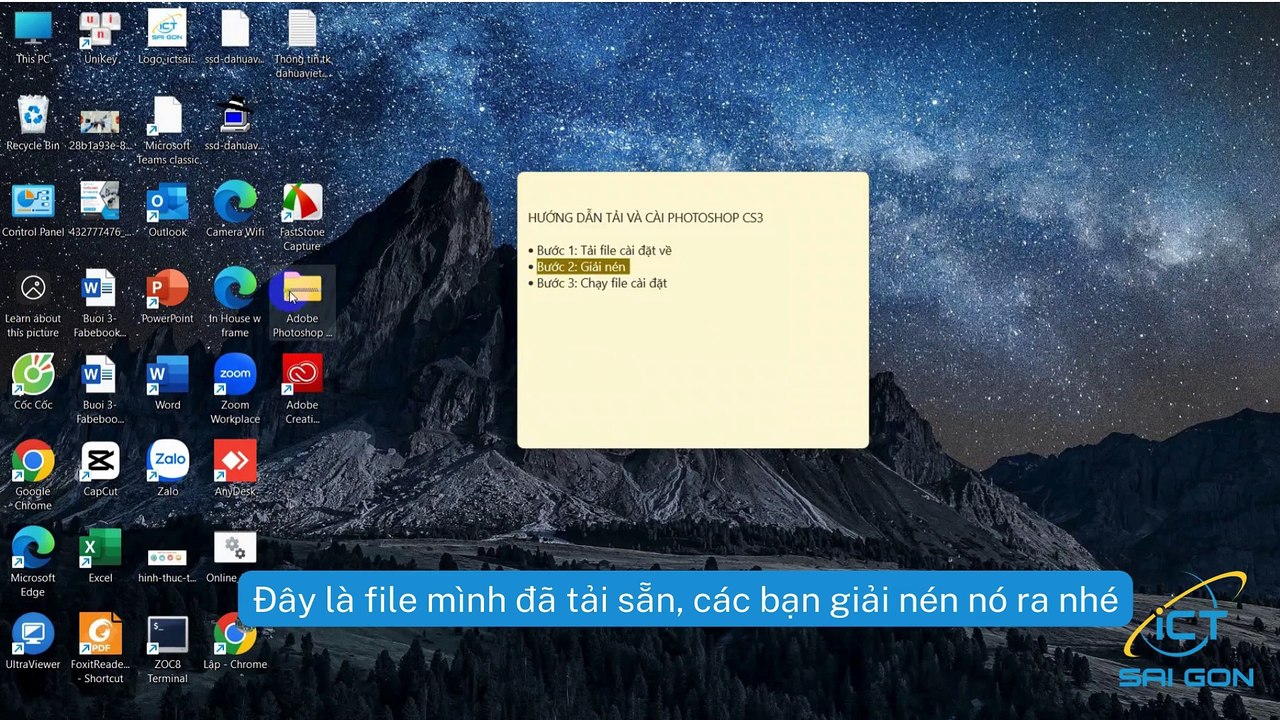Click the line "Bước 3: Chạy file cài đặt"

[602, 283]
